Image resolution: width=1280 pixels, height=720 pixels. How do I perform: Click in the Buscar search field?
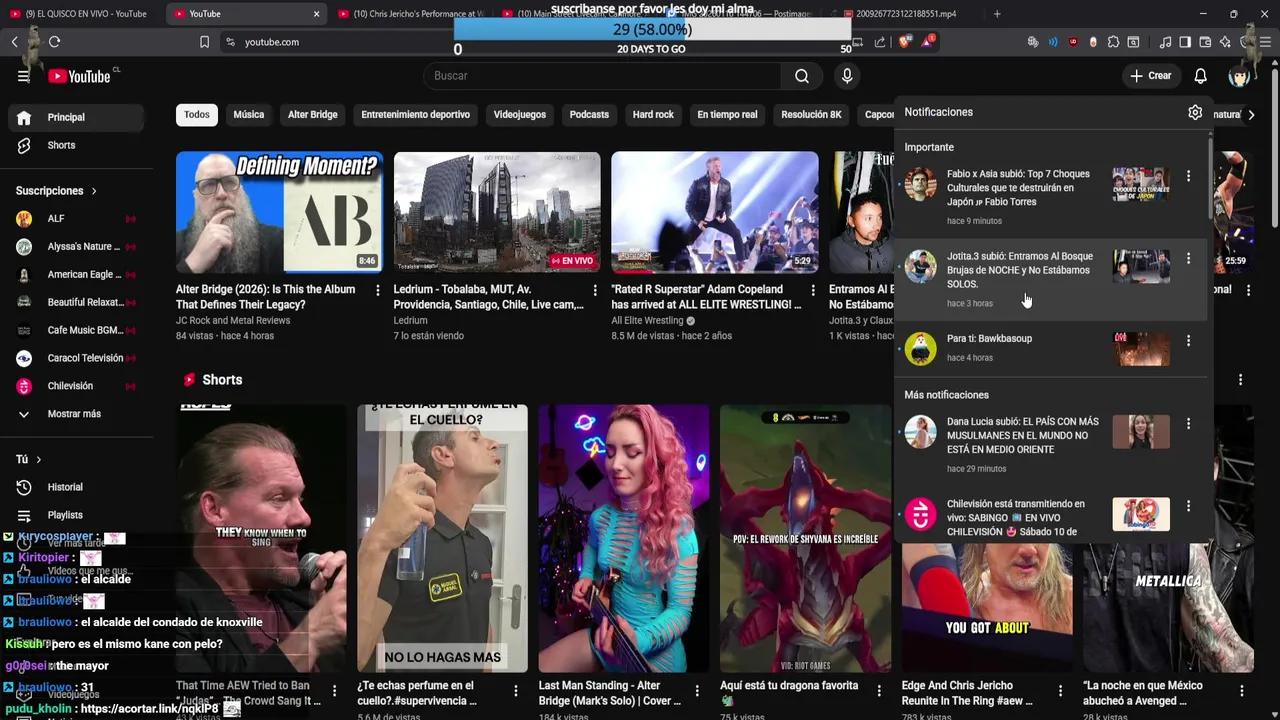(x=603, y=76)
